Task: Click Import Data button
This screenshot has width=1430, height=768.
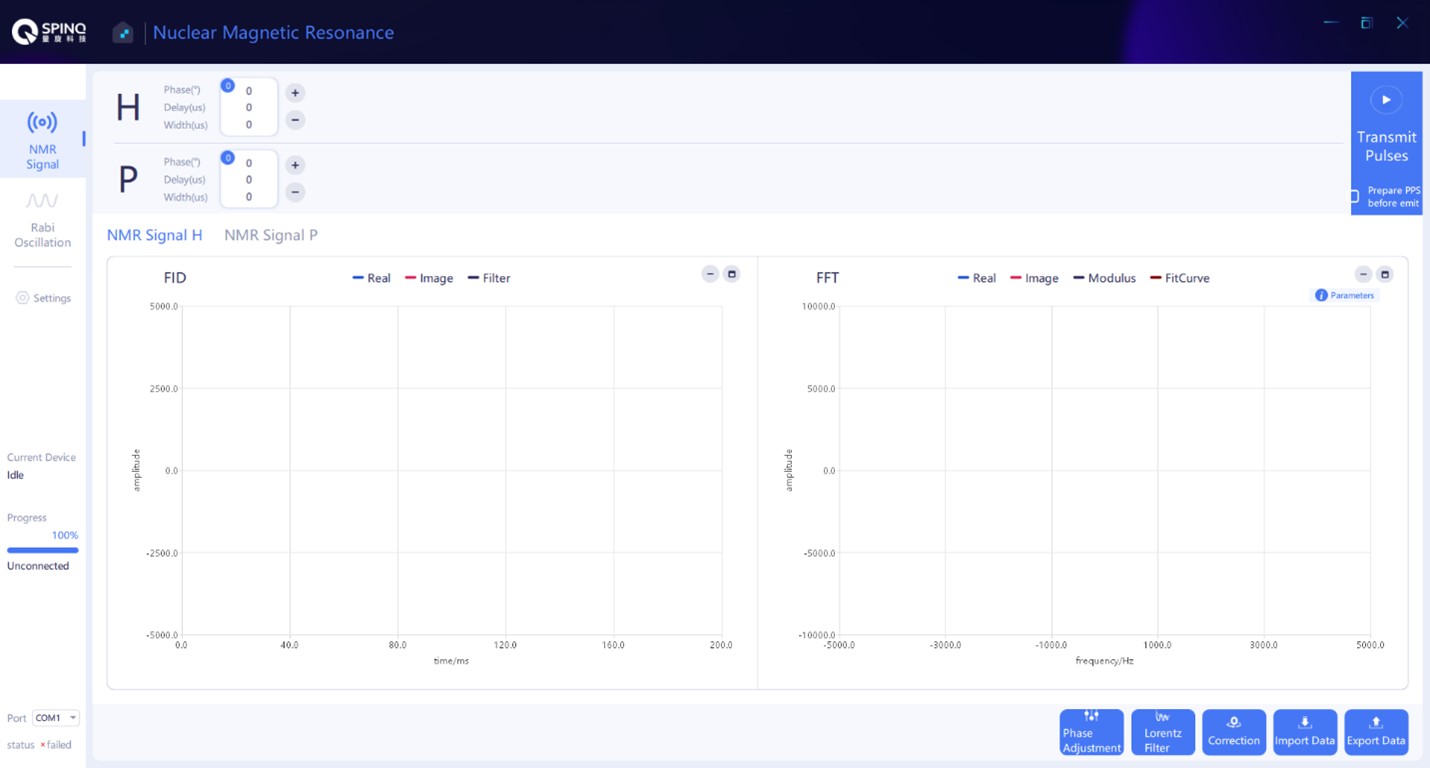Action: tap(1304, 732)
